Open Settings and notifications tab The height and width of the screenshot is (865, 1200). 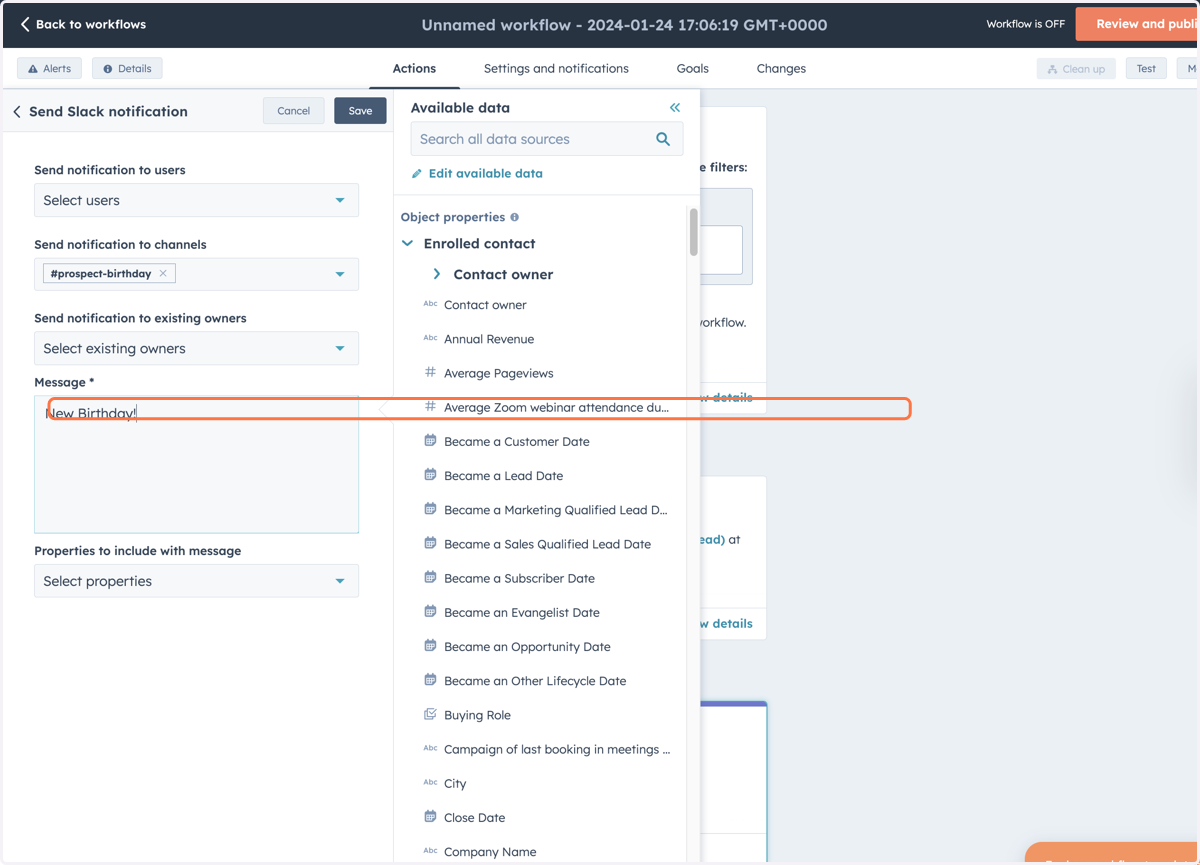(556, 68)
